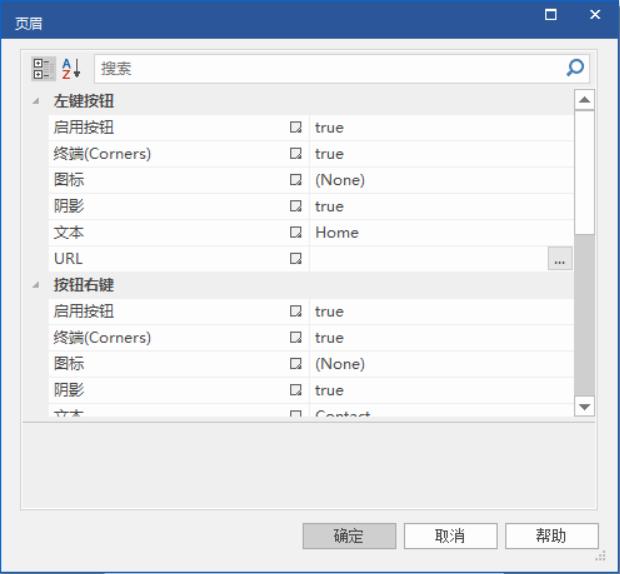Click the search magnifier icon
Screen dimensions: 620x574
click(575, 68)
